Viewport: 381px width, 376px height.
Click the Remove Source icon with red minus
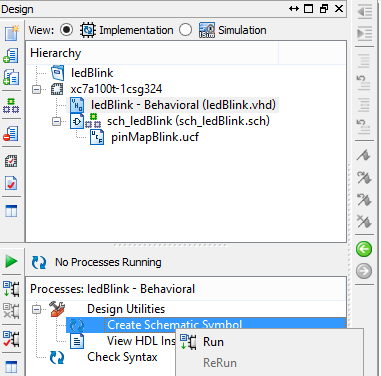pyautogui.click(x=11, y=133)
